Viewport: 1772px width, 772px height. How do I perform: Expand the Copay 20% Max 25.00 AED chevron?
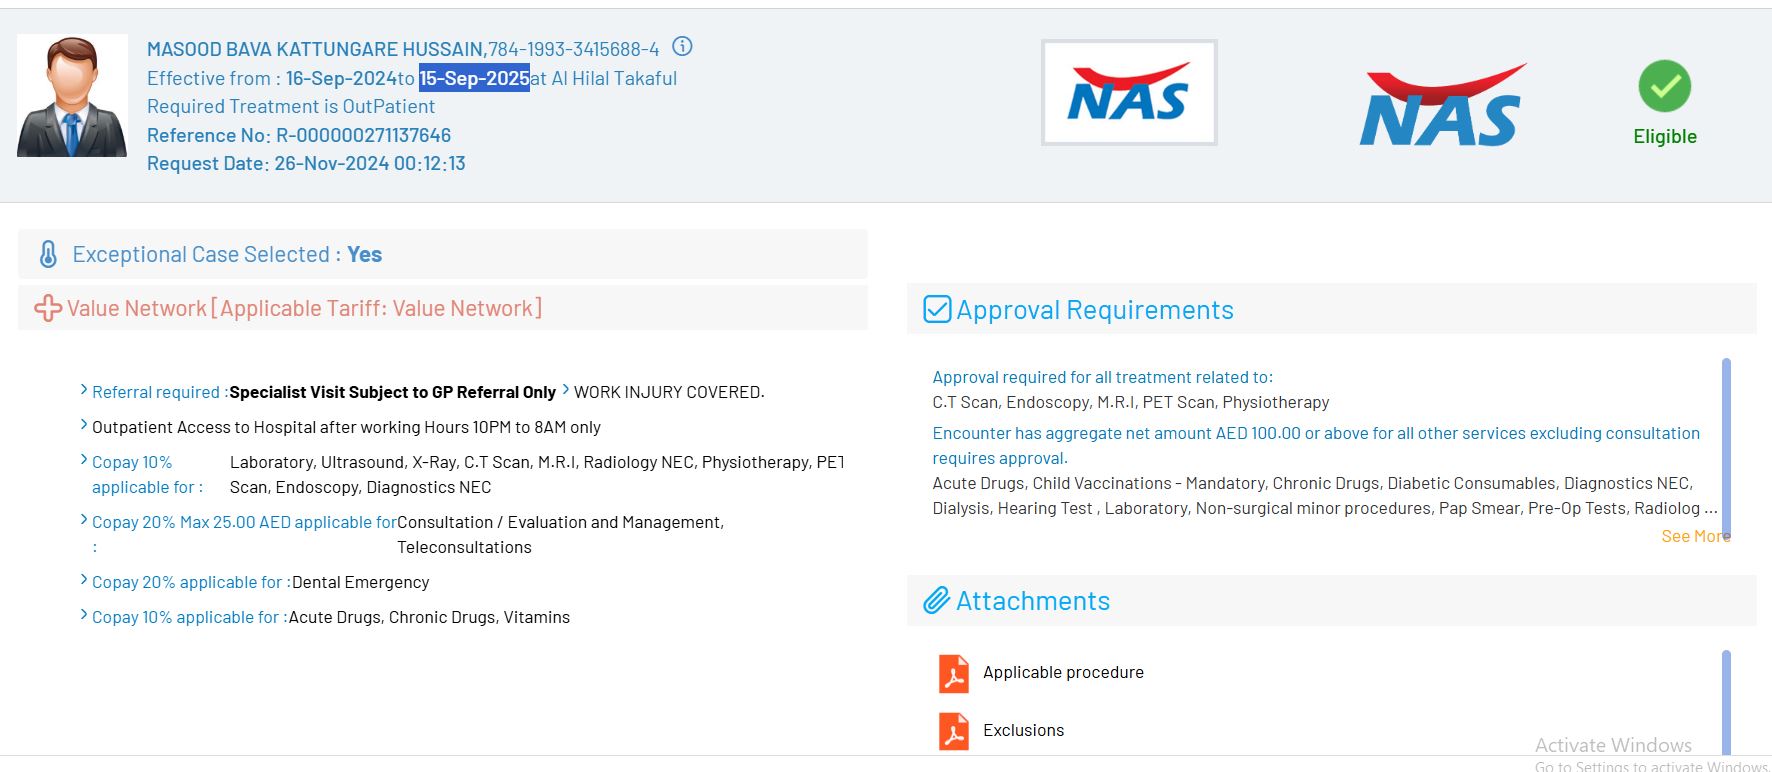(x=84, y=521)
